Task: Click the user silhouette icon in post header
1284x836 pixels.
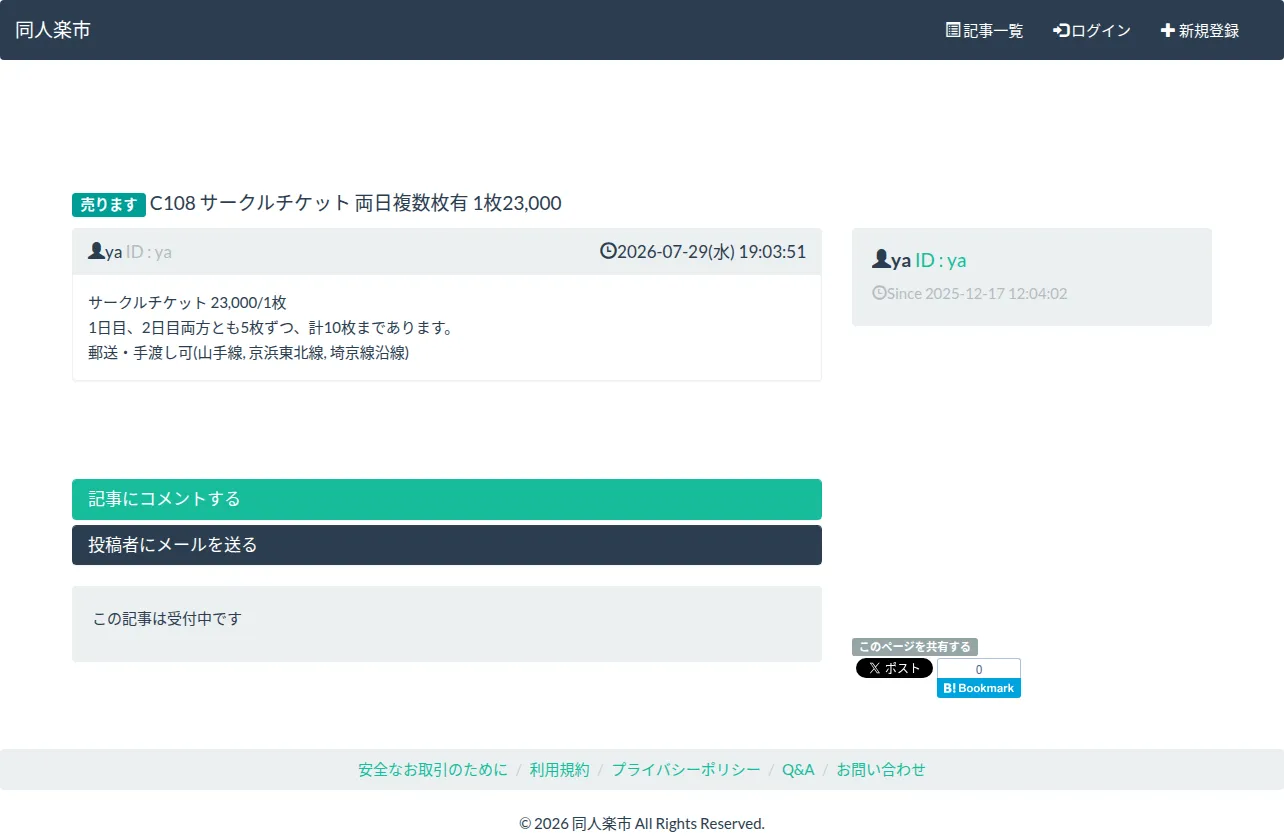Action: pos(96,251)
